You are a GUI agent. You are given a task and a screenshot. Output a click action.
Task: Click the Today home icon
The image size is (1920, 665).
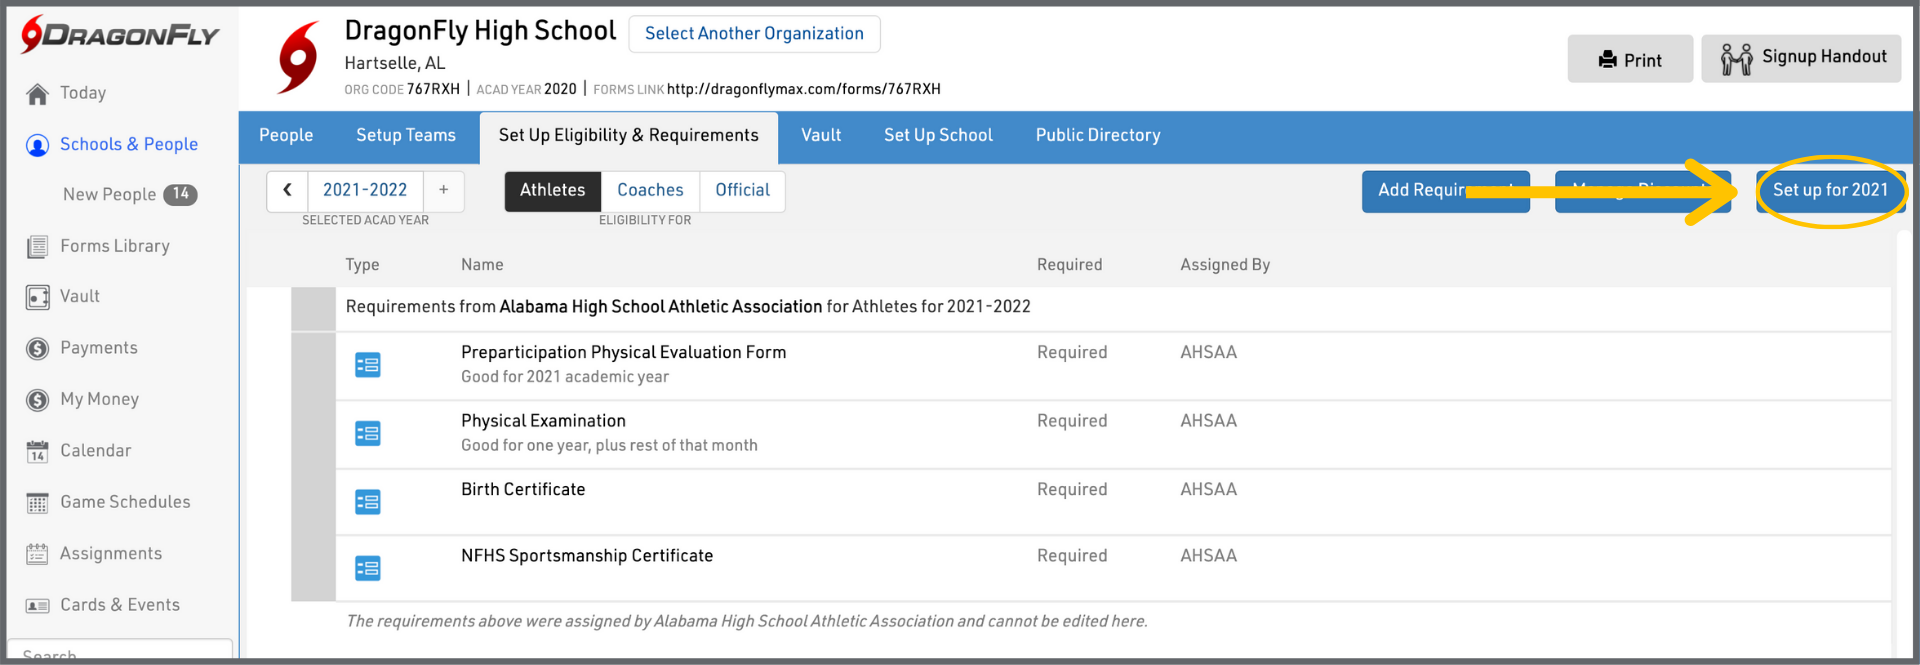[37, 94]
